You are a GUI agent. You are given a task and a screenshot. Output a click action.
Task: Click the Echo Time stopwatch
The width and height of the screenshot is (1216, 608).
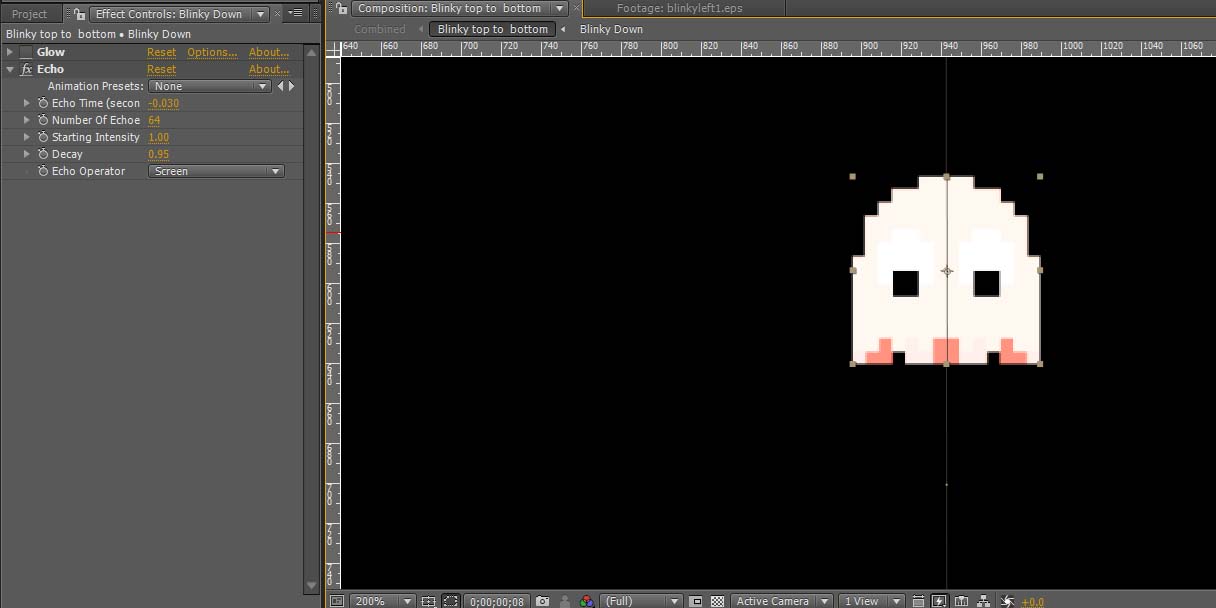click(x=43, y=103)
